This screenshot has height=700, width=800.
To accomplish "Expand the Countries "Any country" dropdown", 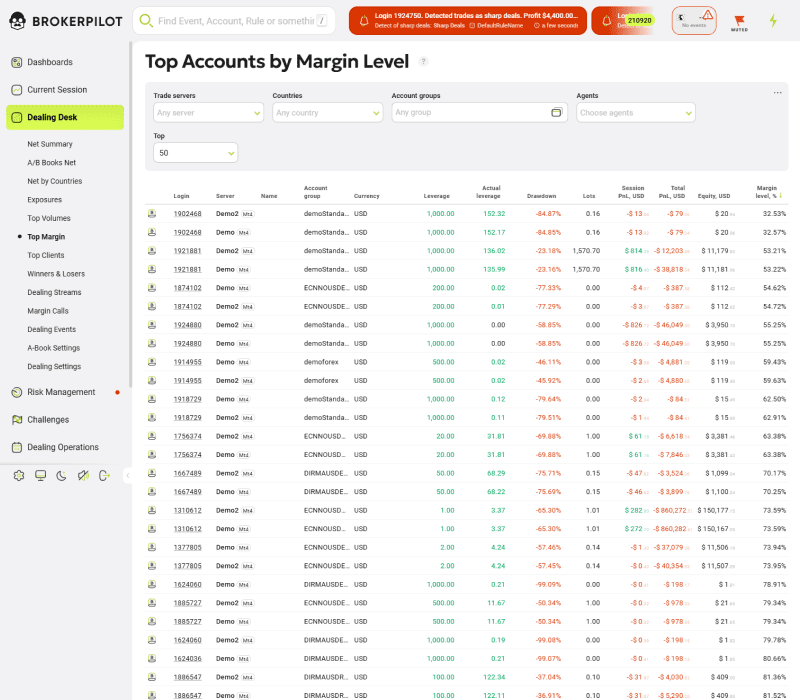I will click(330, 113).
